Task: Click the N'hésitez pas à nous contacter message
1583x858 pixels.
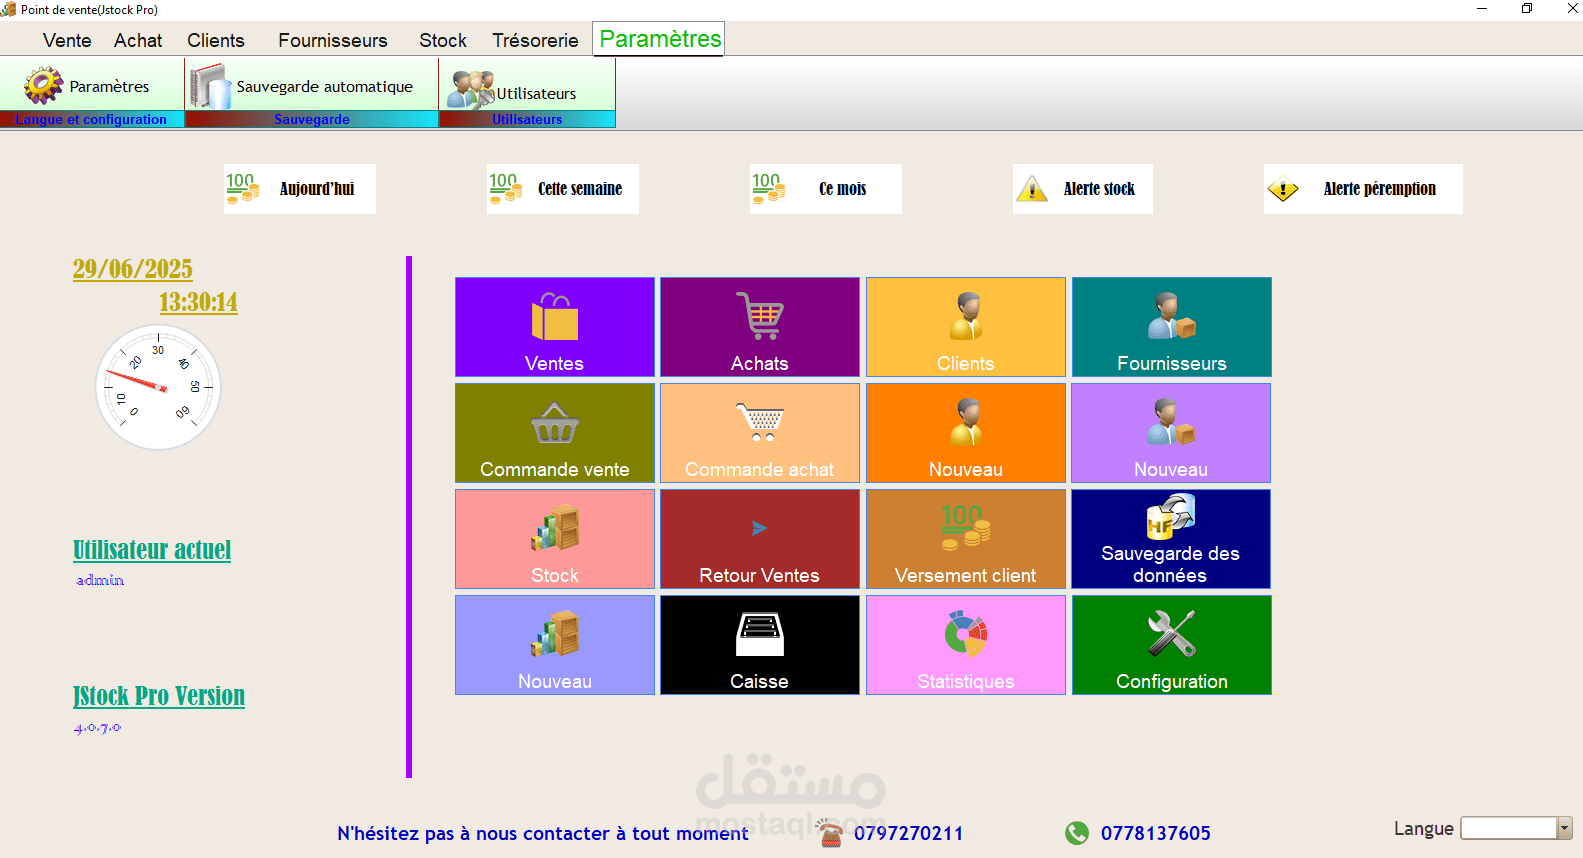Action: (x=542, y=833)
